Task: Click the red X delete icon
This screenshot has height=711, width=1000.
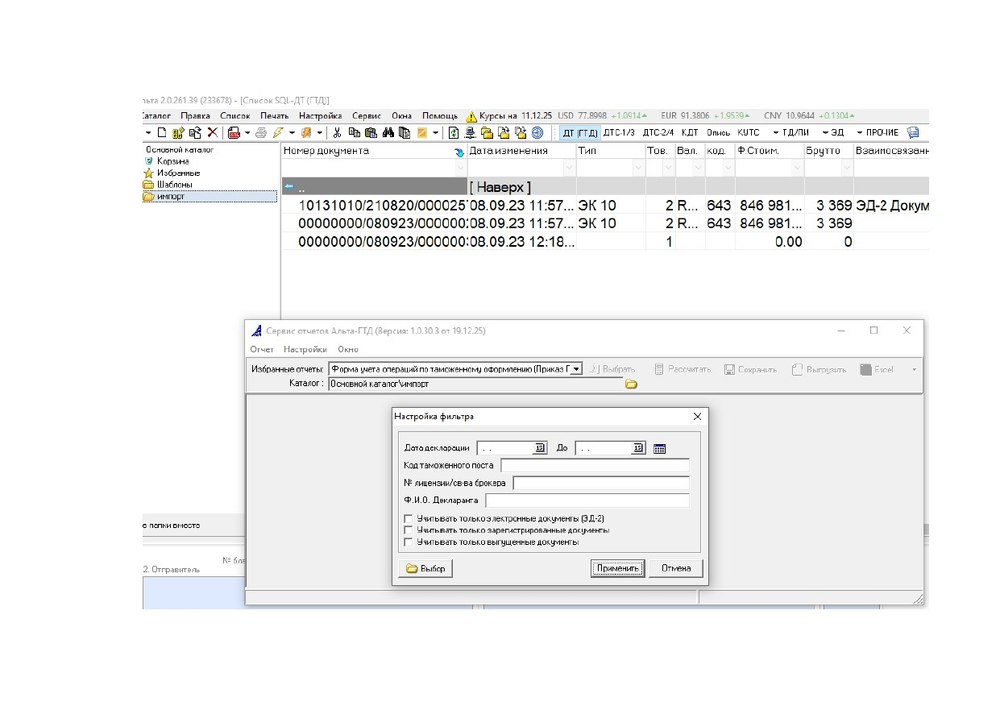Action: click(x=212, y=133)
